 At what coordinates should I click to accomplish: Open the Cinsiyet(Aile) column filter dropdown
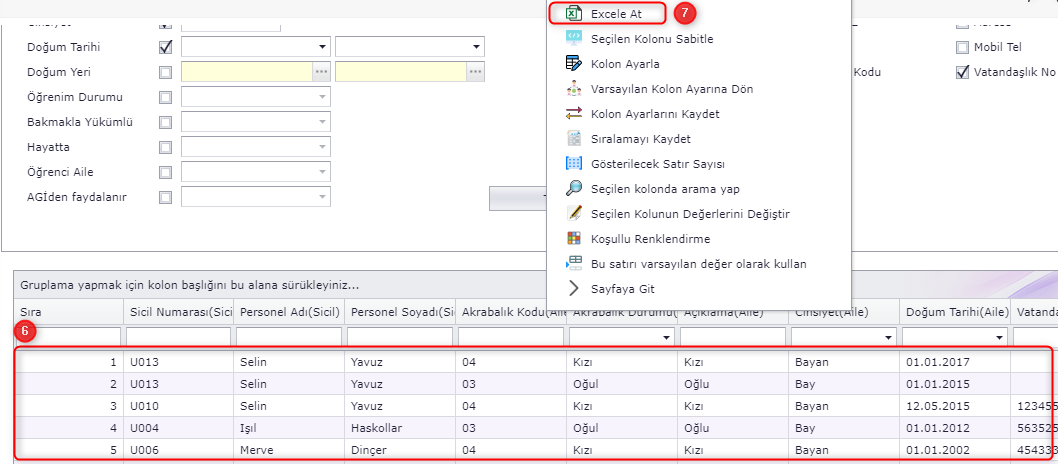(887, 338)
